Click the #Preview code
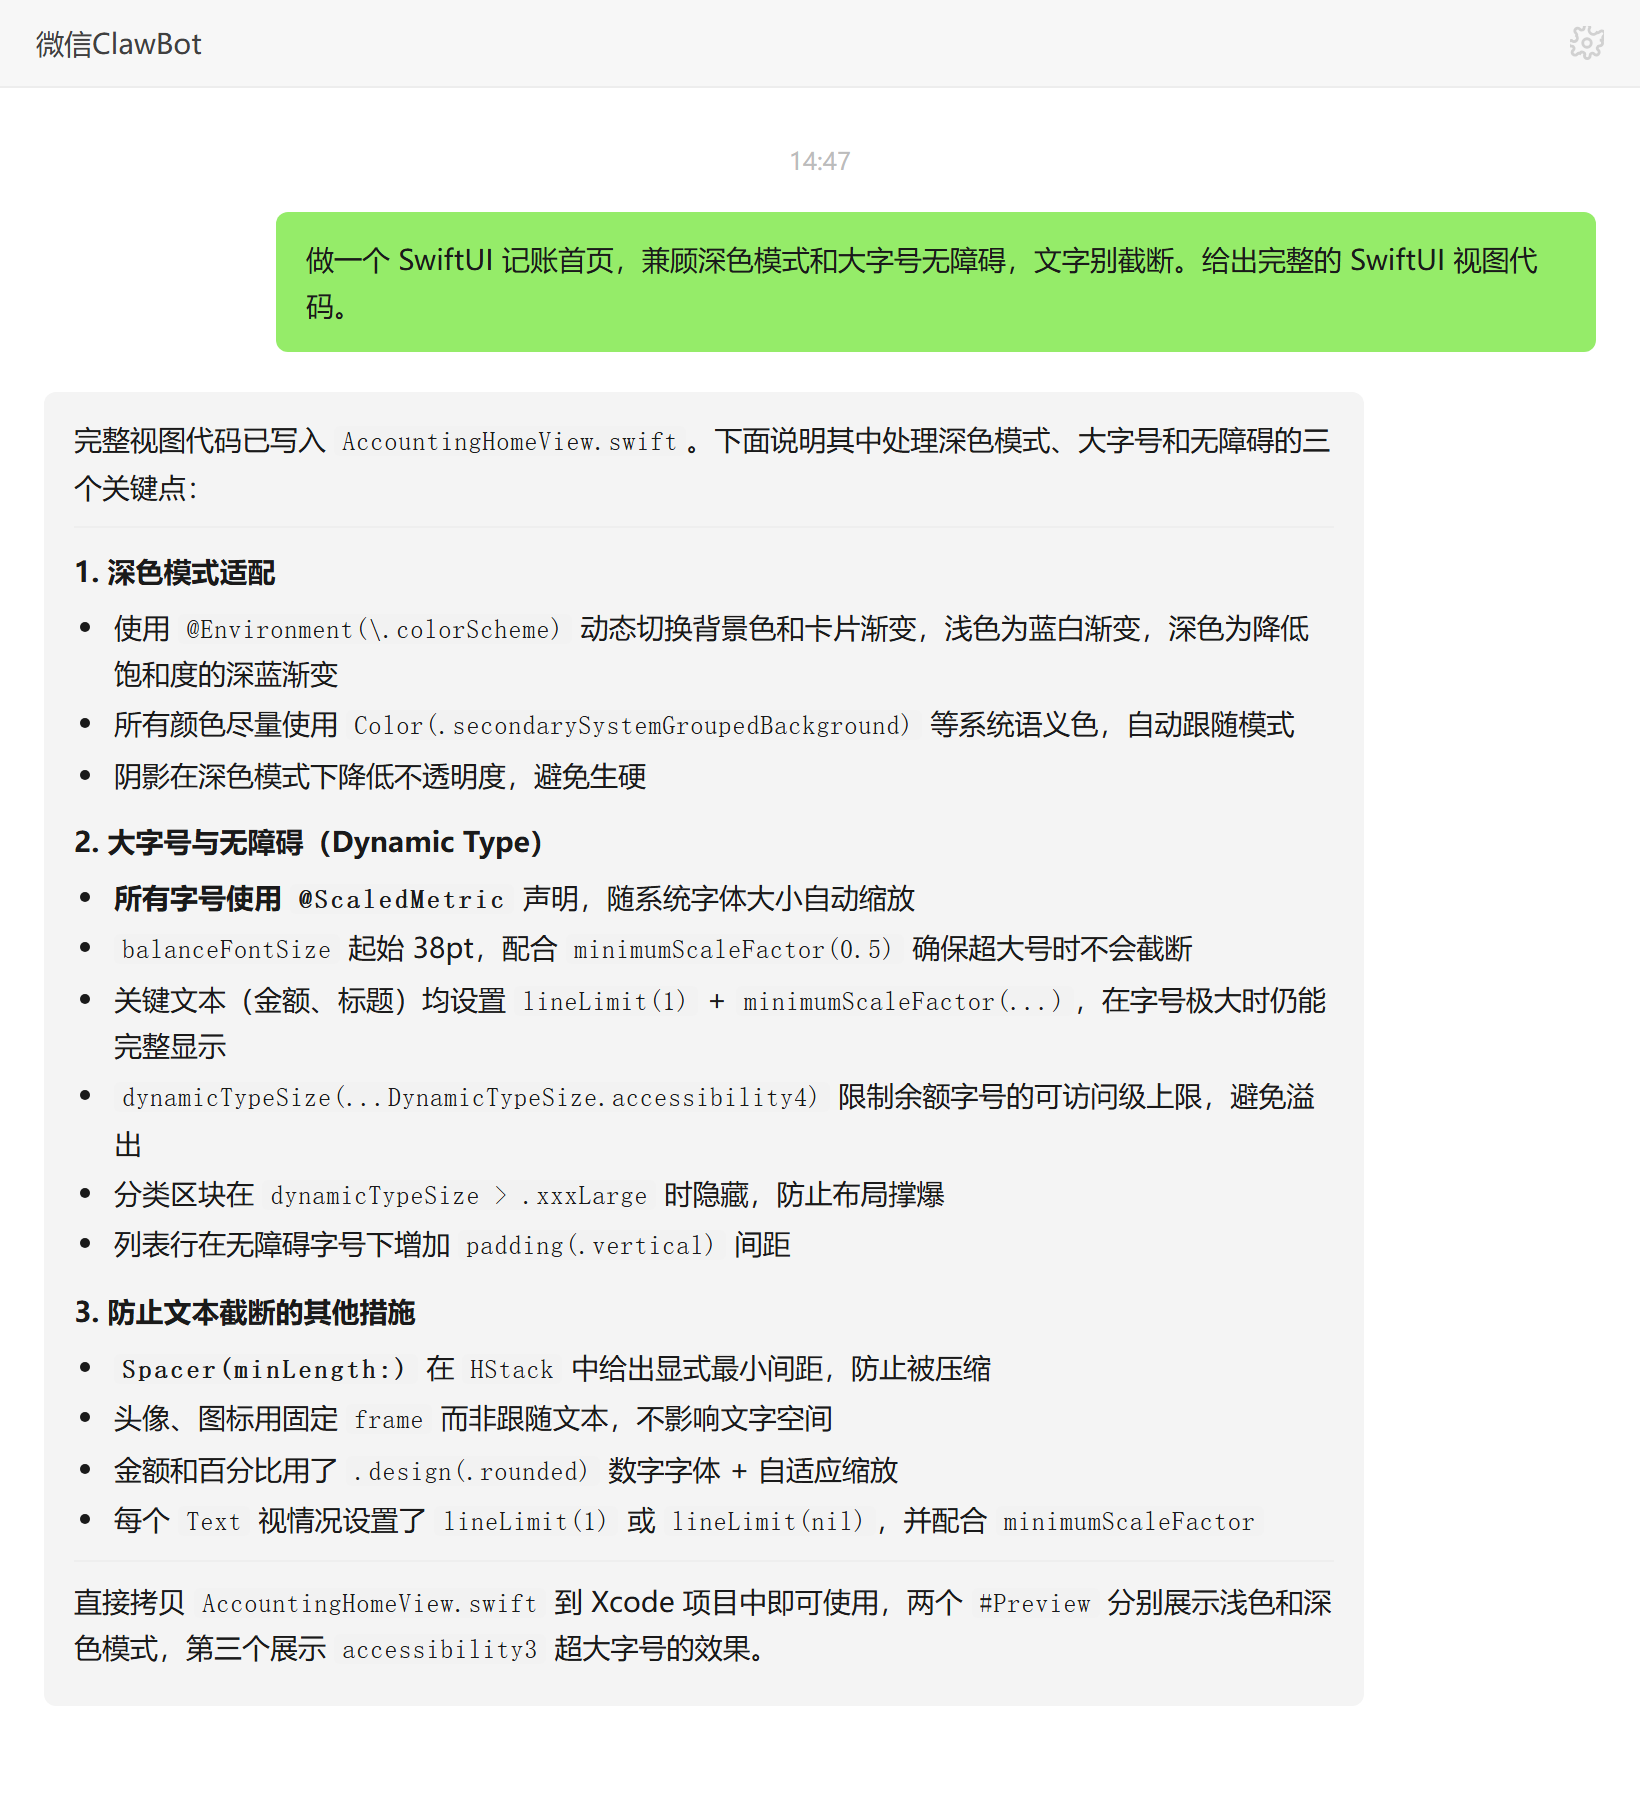The image size is (1640, 1800). [x=1035, y=1604]
